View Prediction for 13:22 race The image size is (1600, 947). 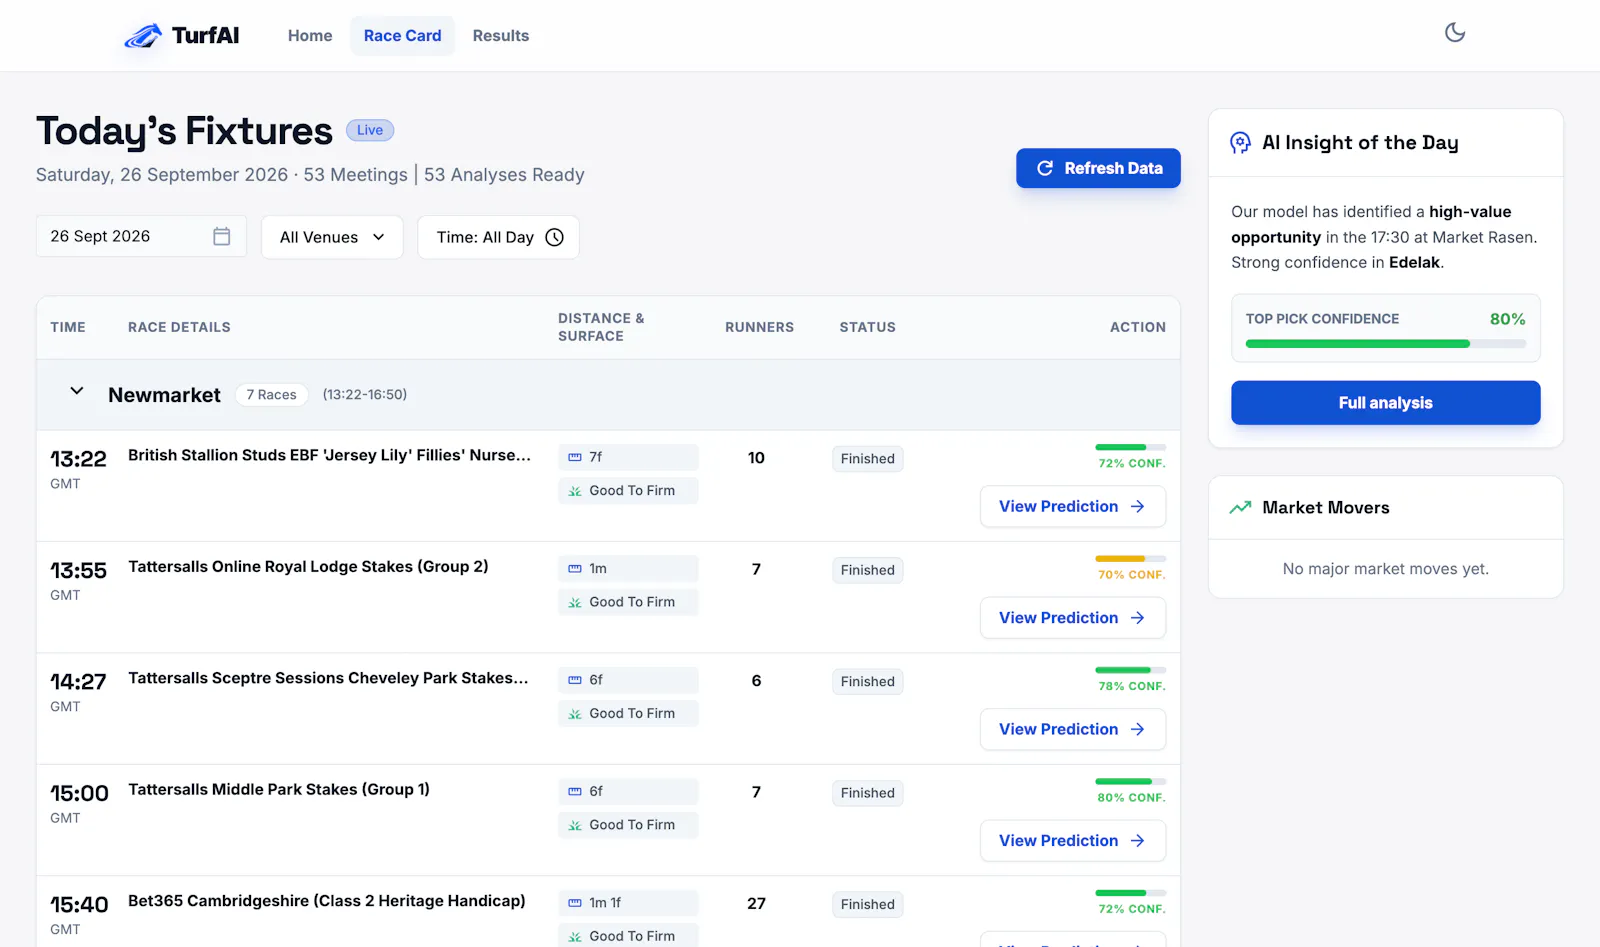(x=1073, y=506)
